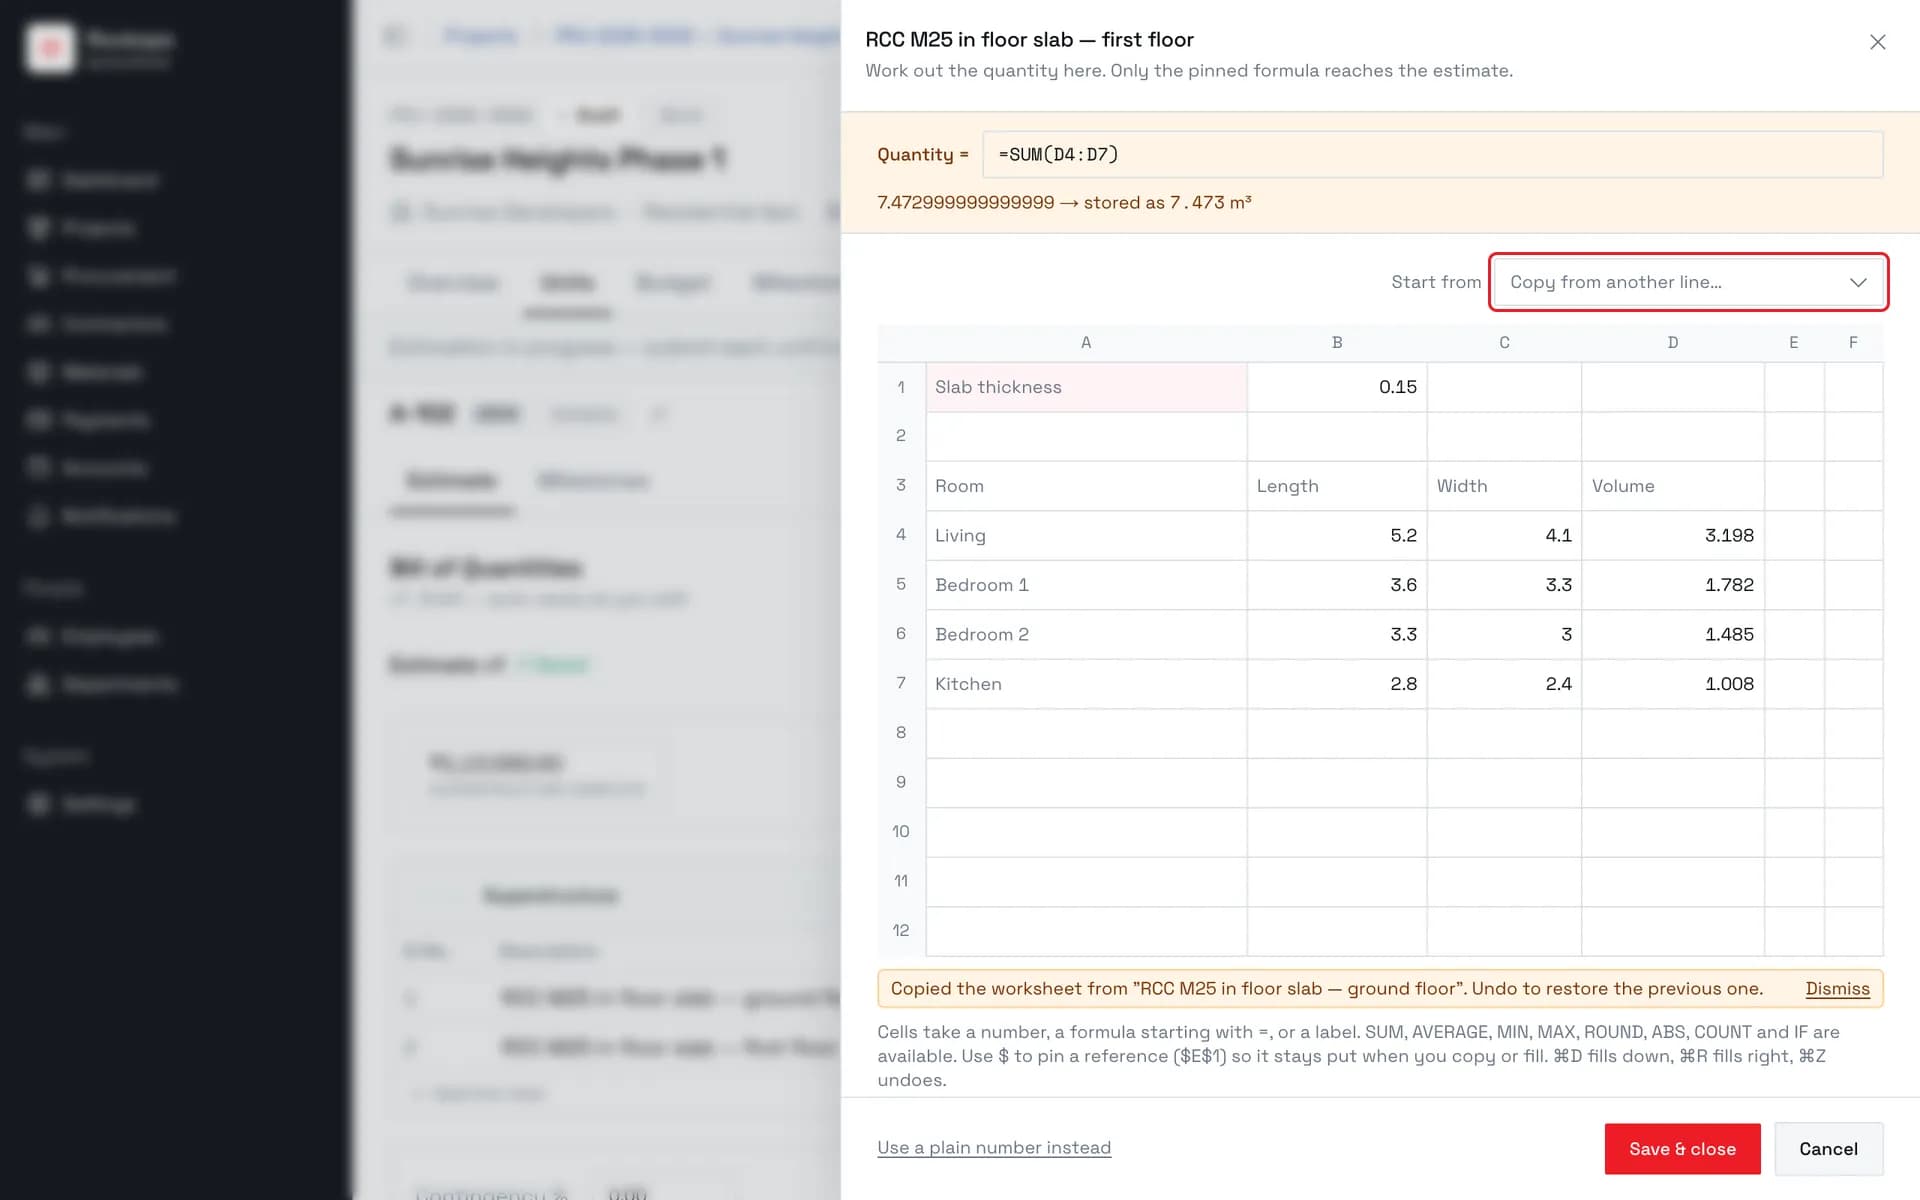Click the Quantity formula input field
Viewport: 1920px width, 1200px height.
1432,155
